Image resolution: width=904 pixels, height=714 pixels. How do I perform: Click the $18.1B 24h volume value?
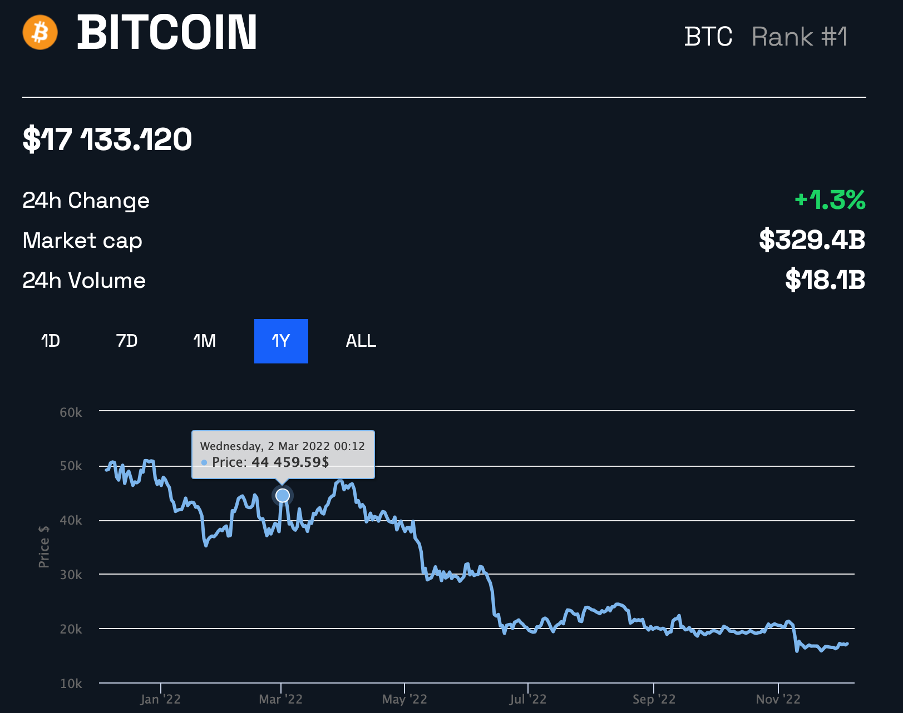pyautogui.click(x=826, y=280)
